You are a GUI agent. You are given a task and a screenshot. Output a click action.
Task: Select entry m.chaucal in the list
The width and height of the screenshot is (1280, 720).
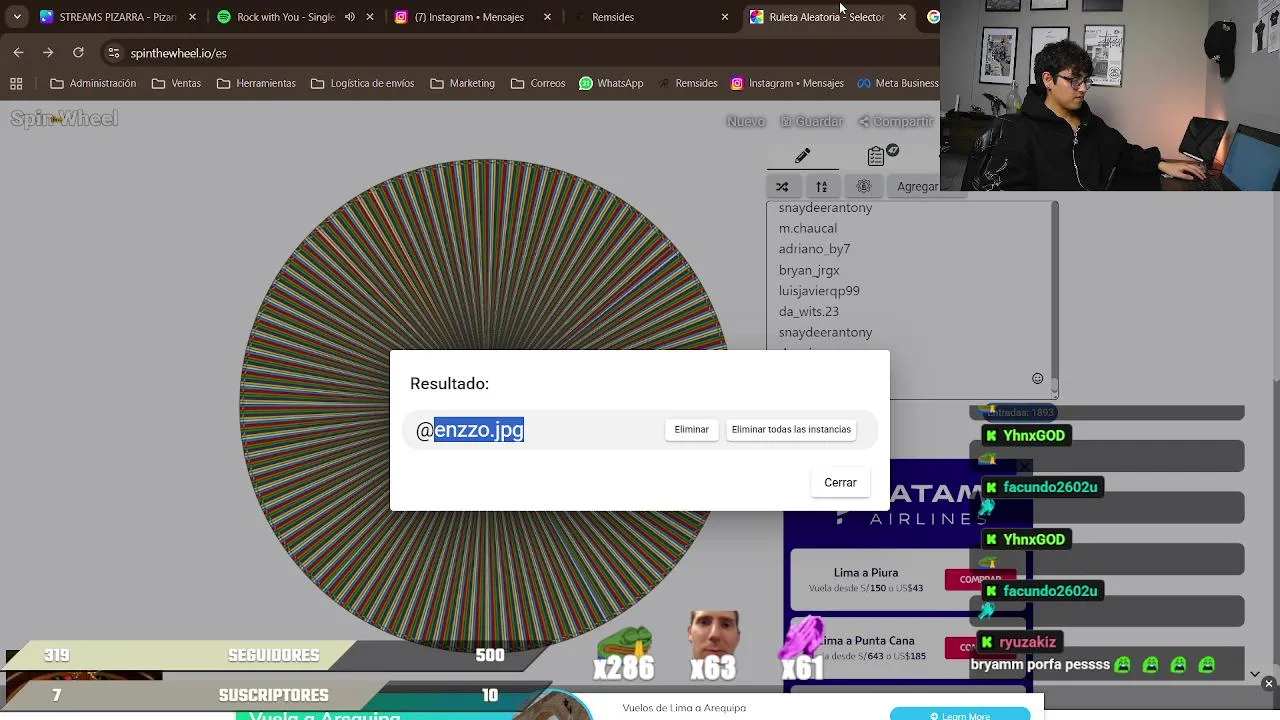click(x=808, y=228)
